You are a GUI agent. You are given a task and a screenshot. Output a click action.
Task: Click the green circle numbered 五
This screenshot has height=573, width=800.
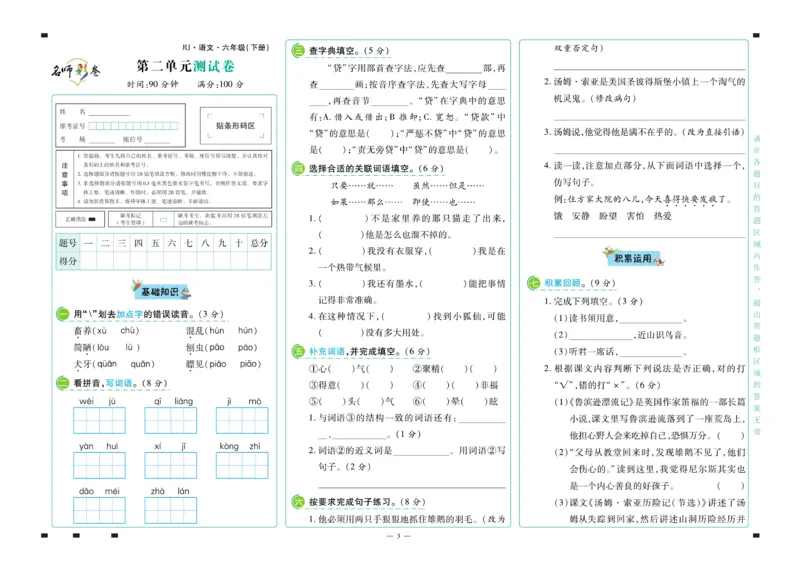(297, 351)
